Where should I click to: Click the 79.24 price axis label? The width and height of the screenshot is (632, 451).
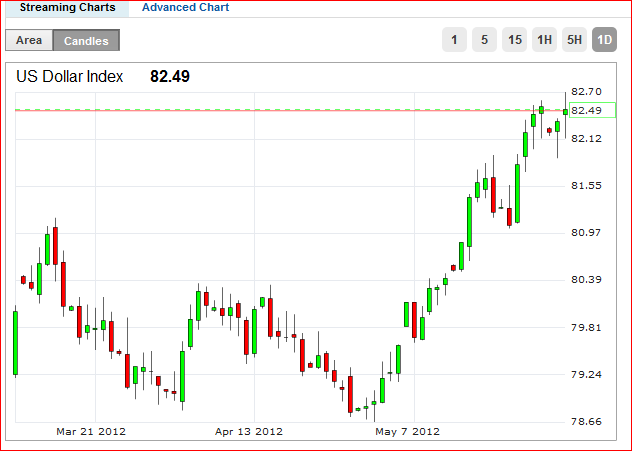pos(586,374)
